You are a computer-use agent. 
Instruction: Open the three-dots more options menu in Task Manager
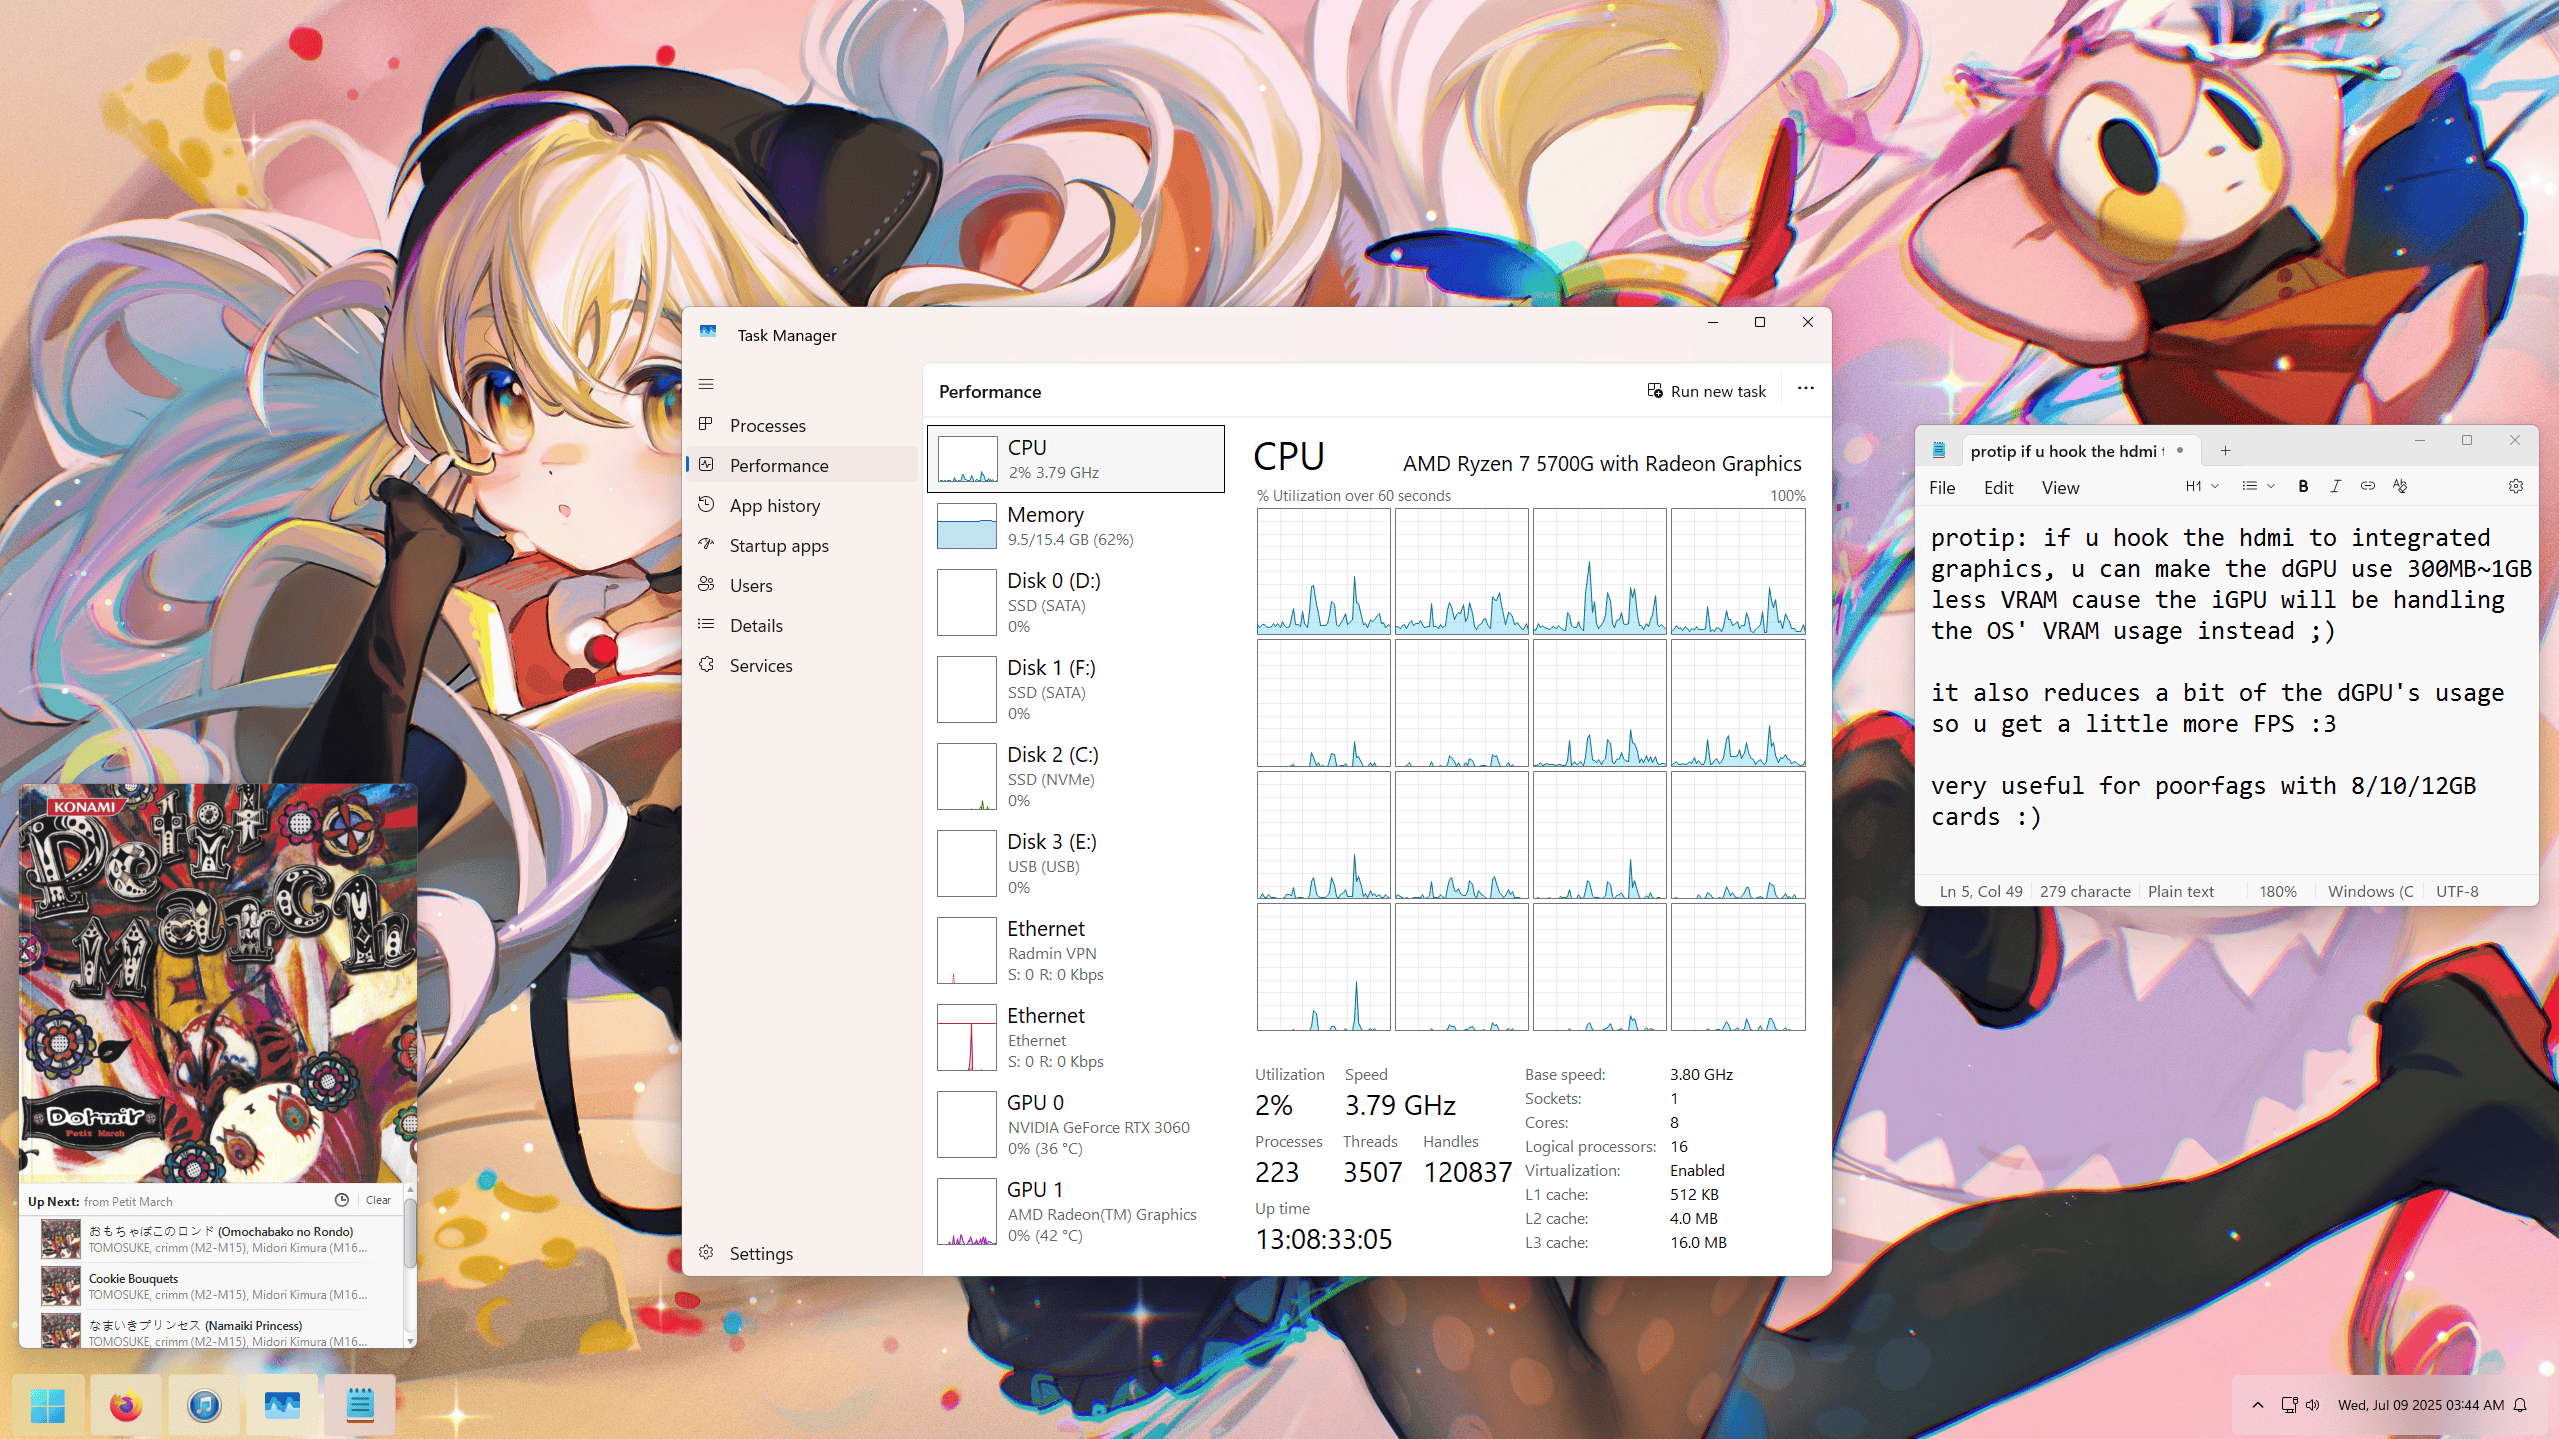[x=1805, y=389]
